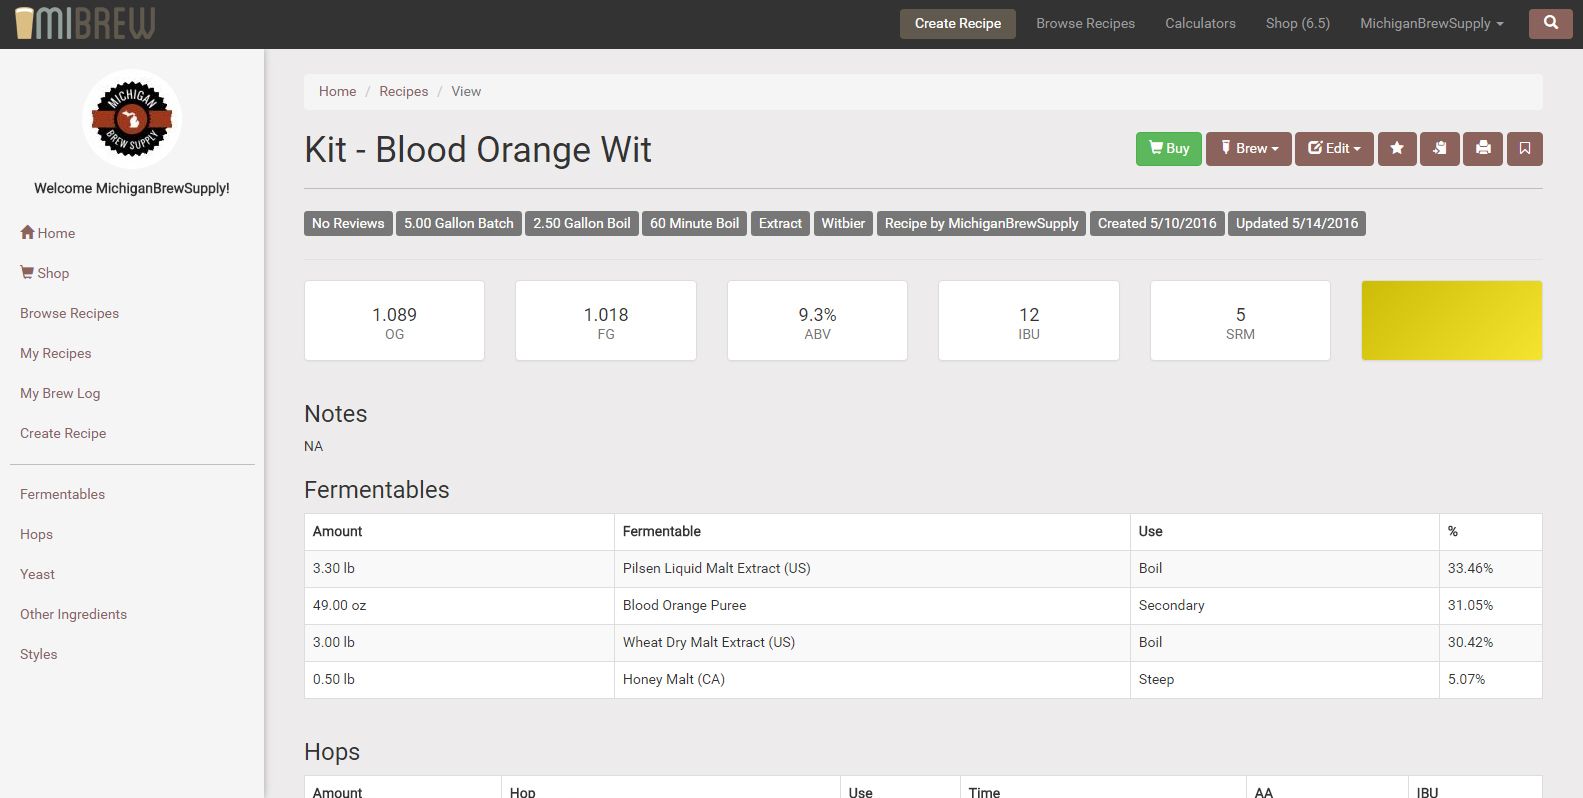Click the Michigan Brew Supply avatar
The height and width of the screenshot is (798, 1583).
(132, 119)
